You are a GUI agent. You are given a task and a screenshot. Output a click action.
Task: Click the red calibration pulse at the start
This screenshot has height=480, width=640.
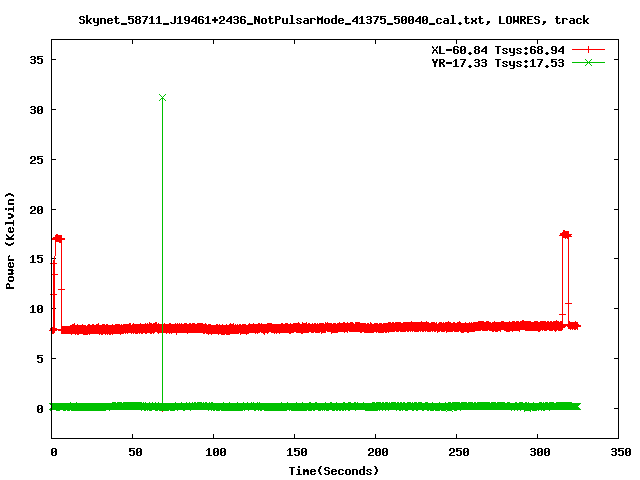point(58,282)
